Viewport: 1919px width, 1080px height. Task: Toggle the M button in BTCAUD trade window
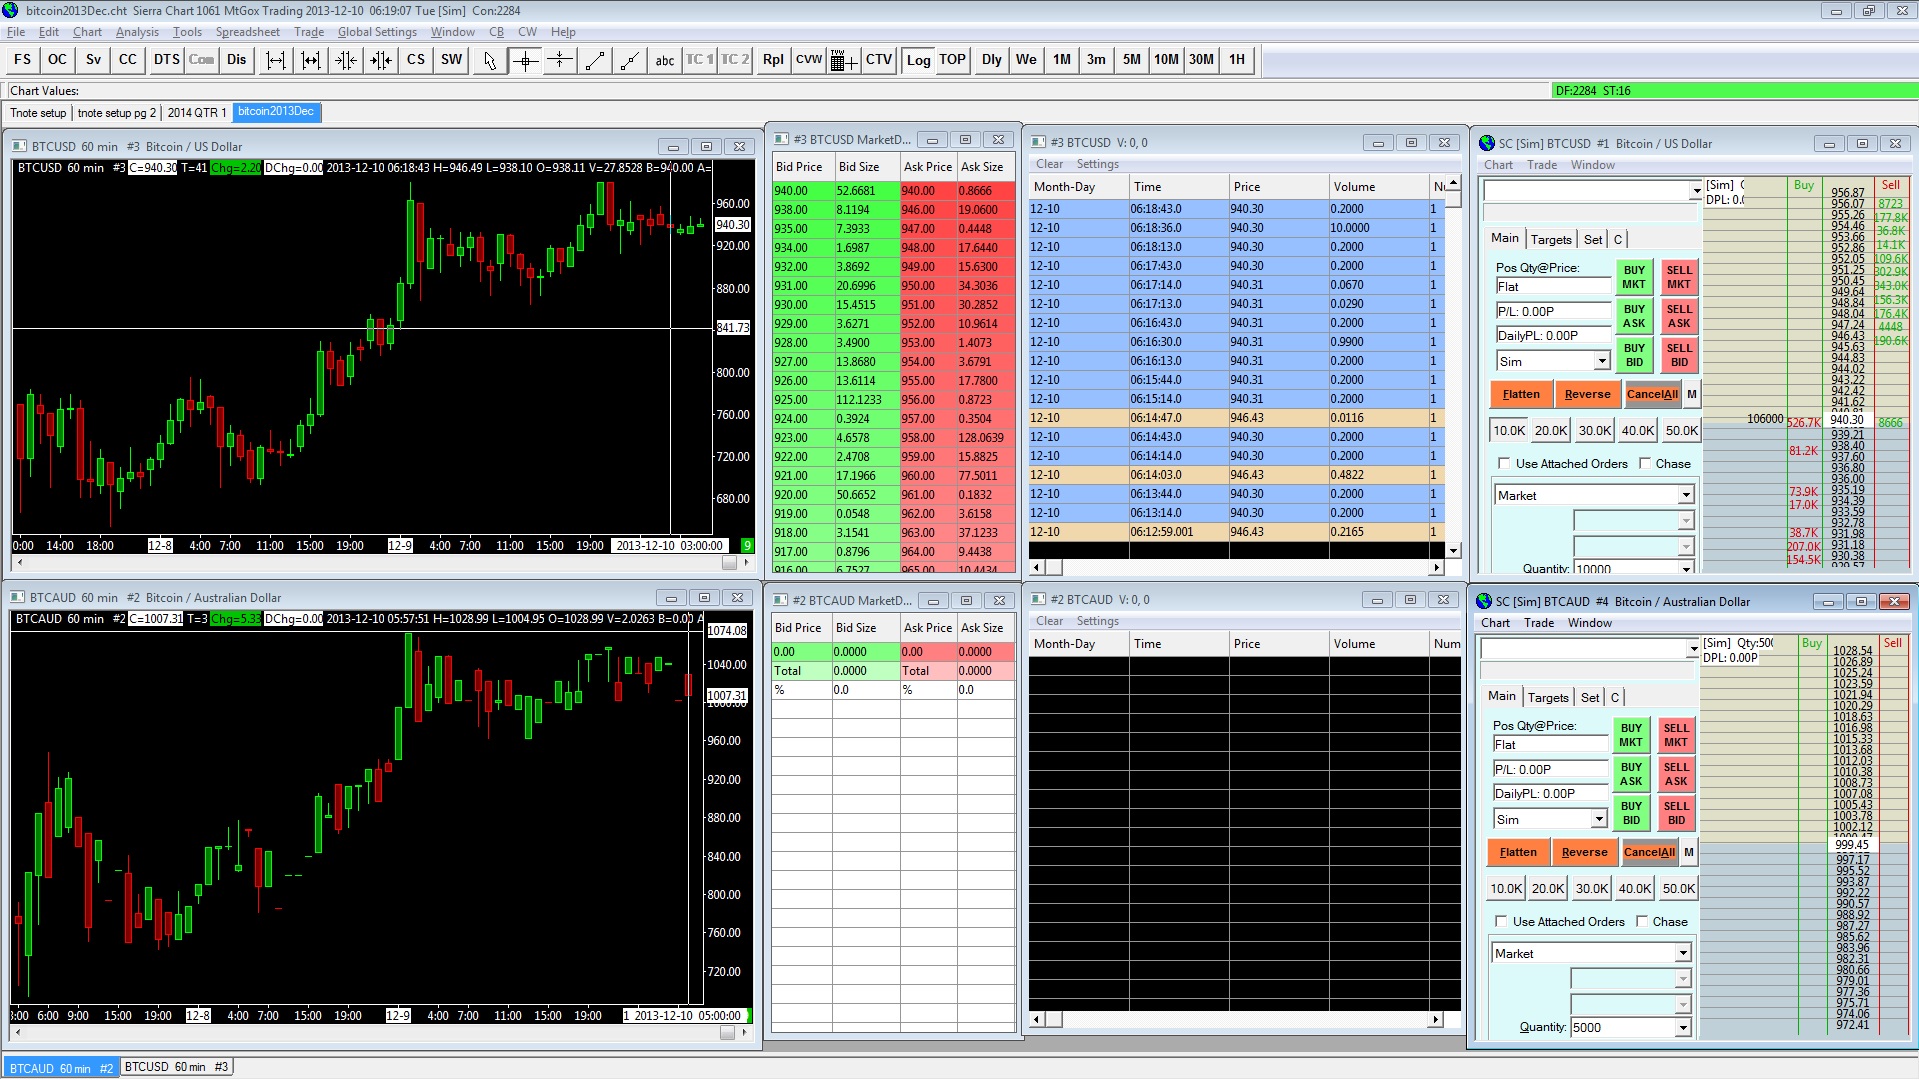point(1689,852)
